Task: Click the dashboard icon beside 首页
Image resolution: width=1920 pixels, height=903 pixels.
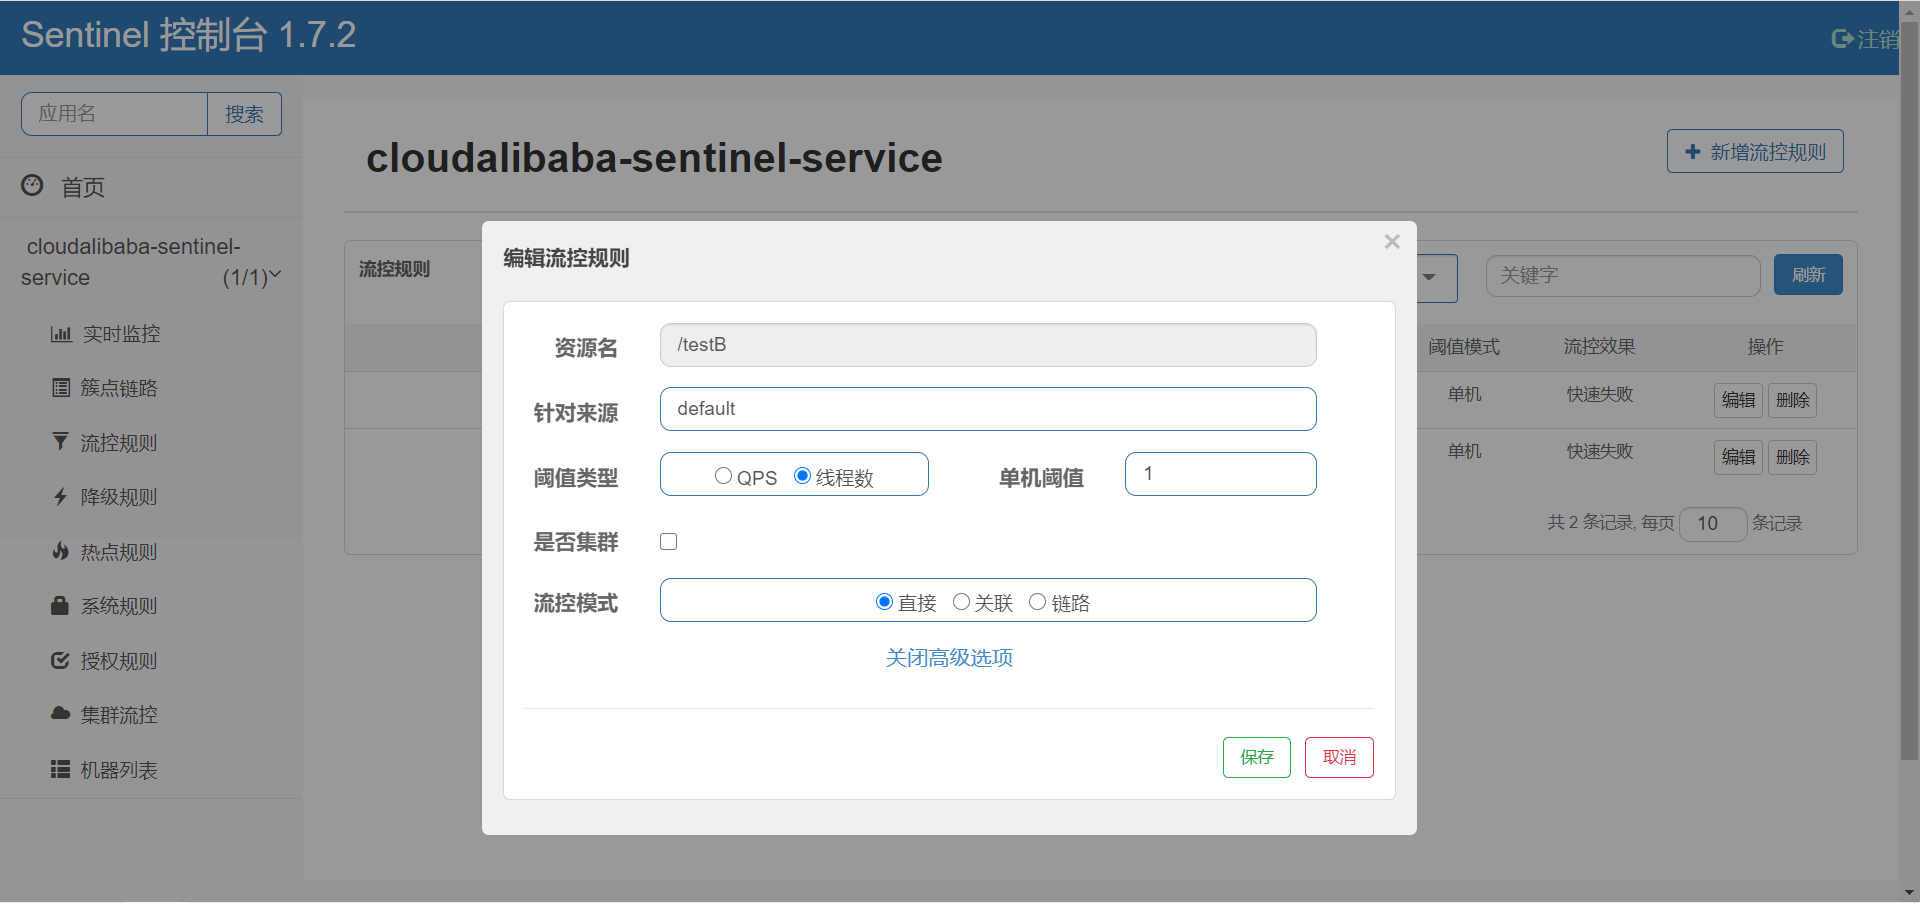Action: [x=32, y=185]
